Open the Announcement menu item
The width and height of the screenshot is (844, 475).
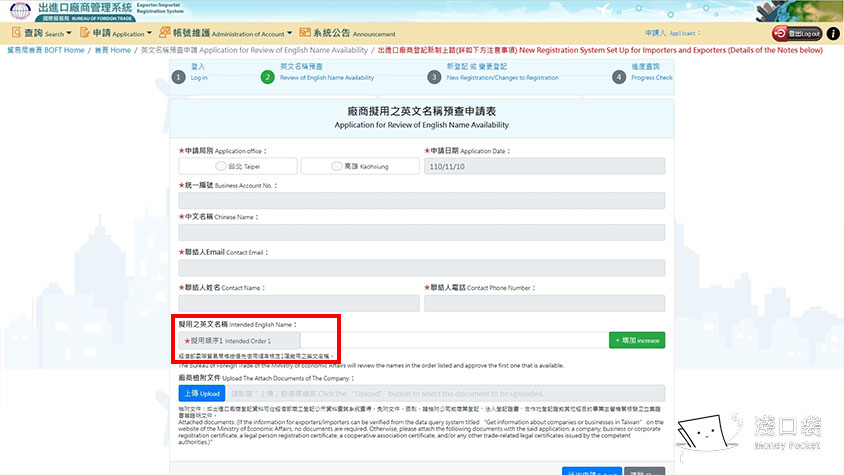pos(347,33)
